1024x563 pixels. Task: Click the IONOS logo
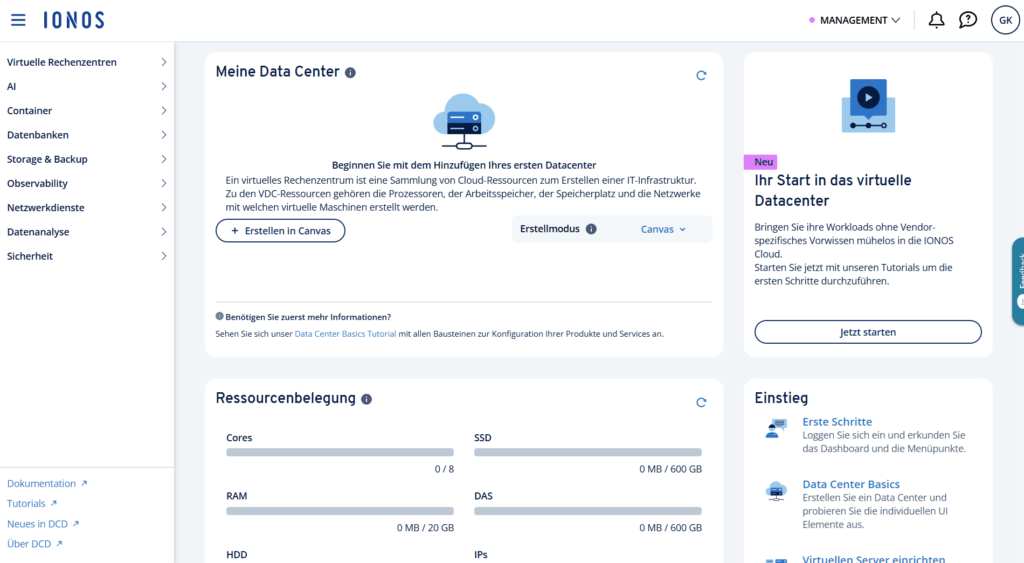[x=74, y=20]
